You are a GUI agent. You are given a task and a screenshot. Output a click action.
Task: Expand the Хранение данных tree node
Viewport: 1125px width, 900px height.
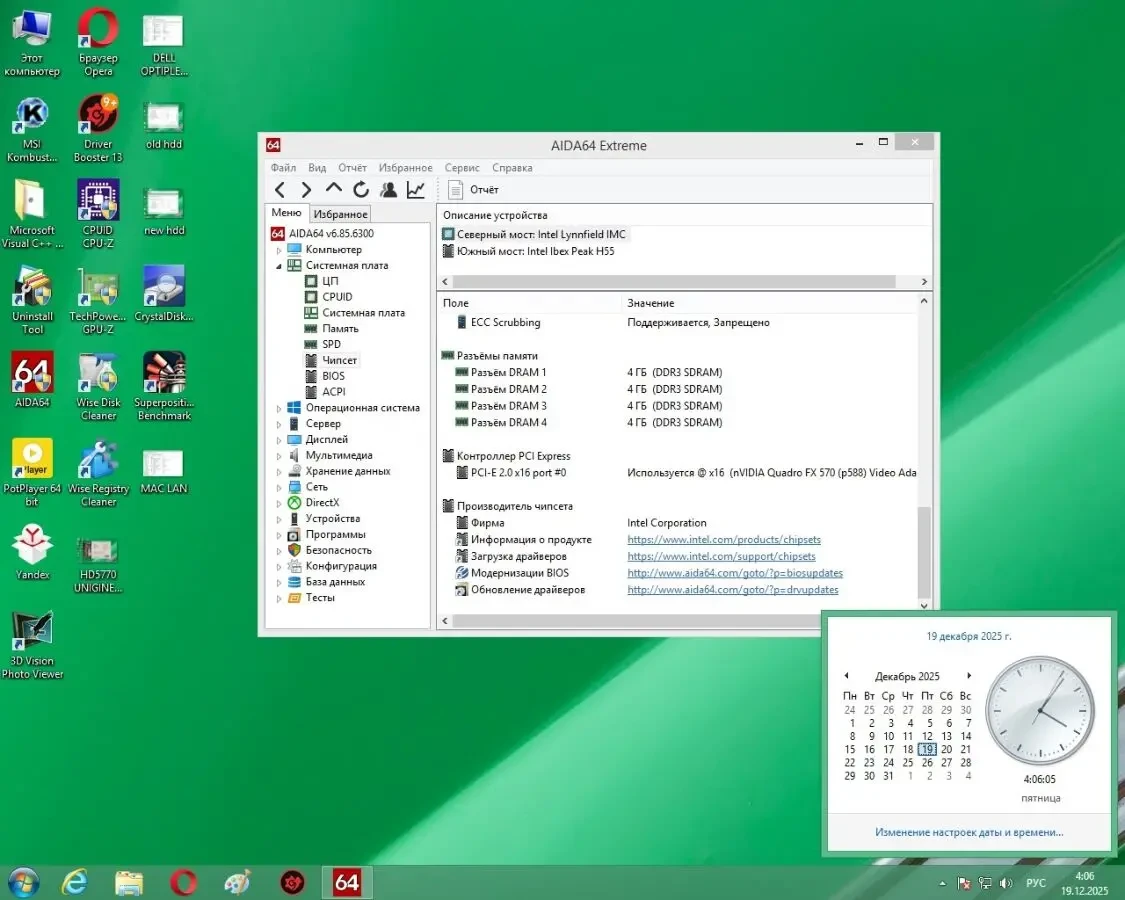click(x=279, y=471)
